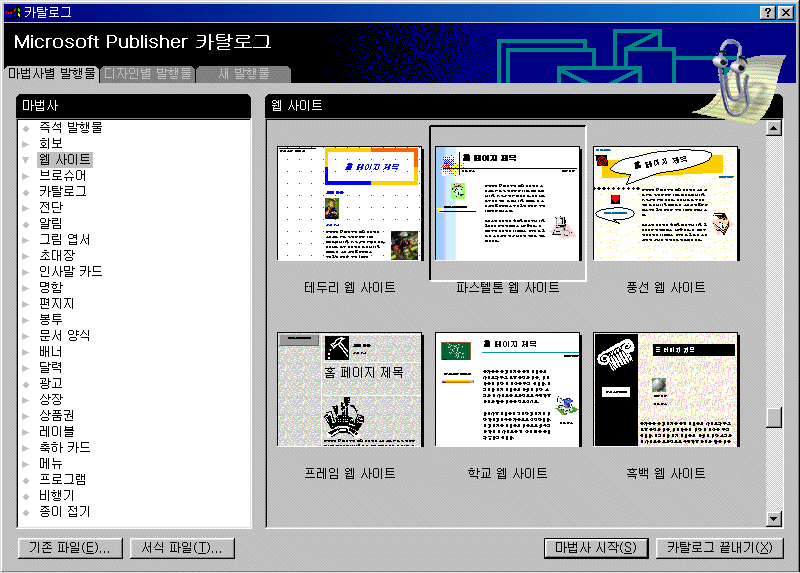
Task: Click the Publisher icon in title bar
Action: point(13,12)
